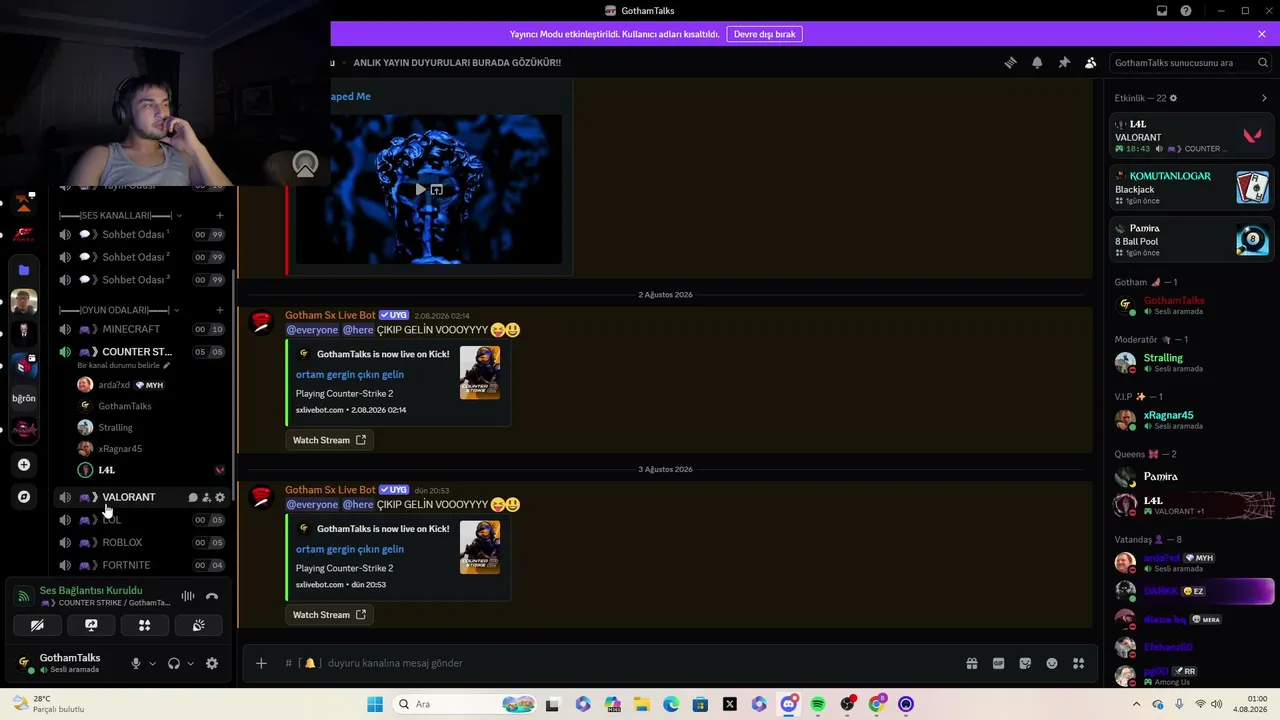Mute the microphone
The image size is (1280, 720).
coord(136,663)
